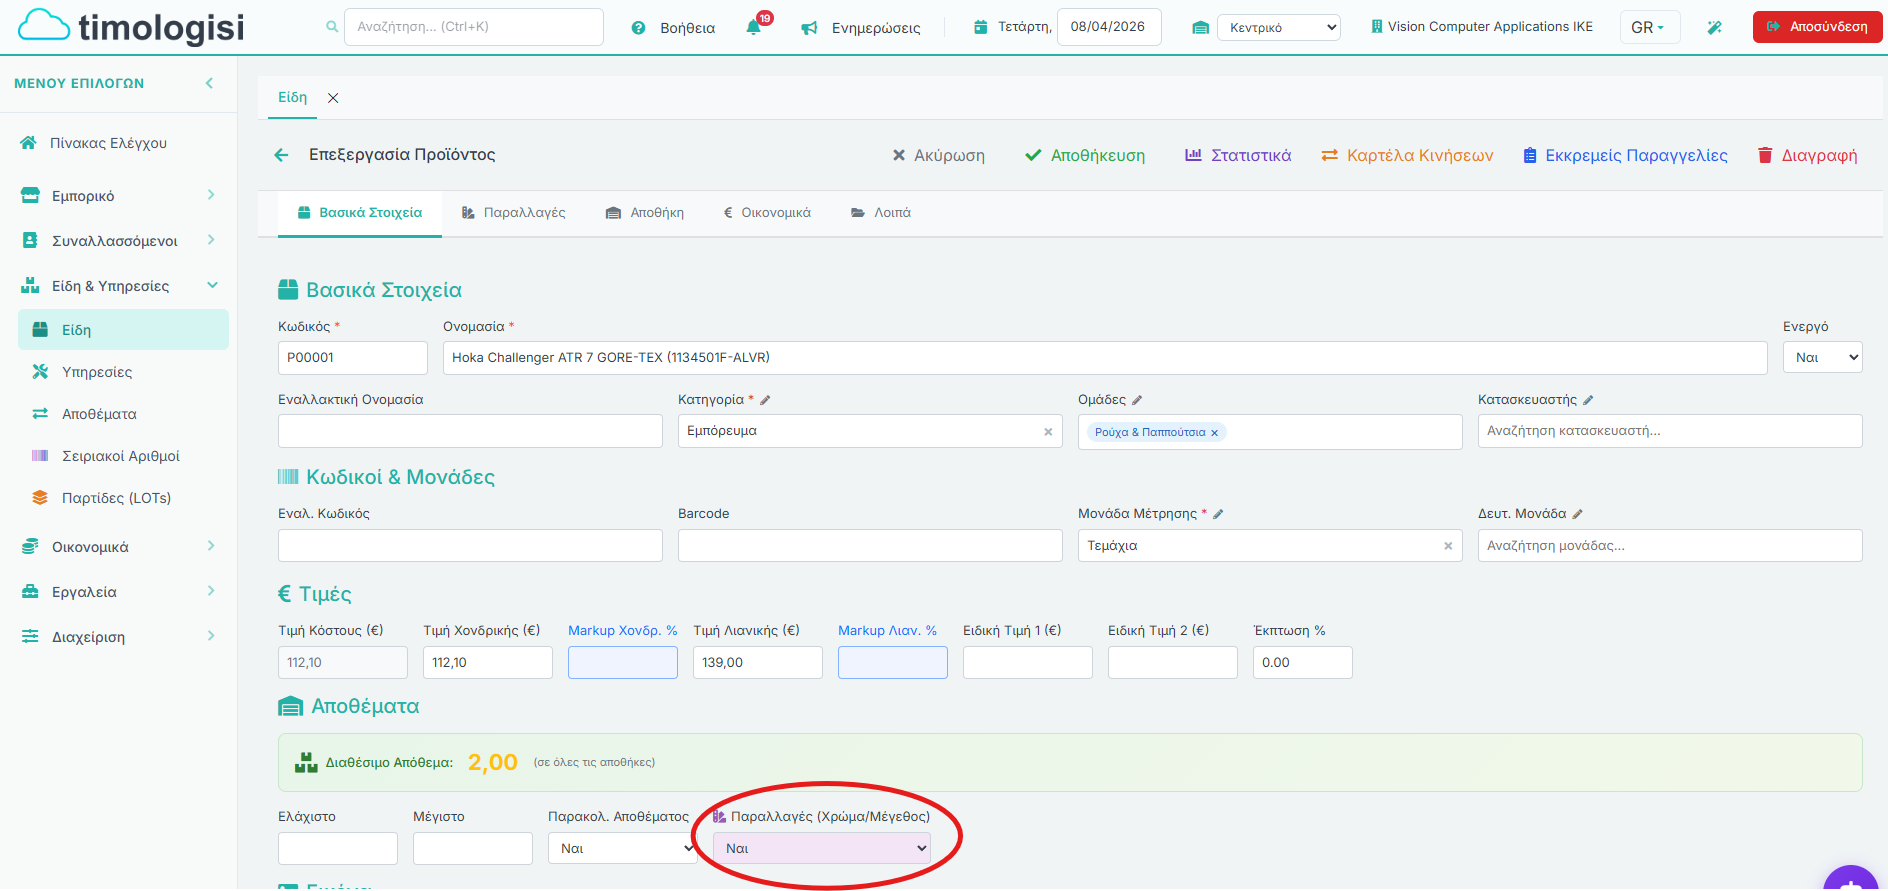Image resolution: width=1888 pixels, height=891 pixels.
Task: Click the Ακύρωση button
Action: pyautogui.click(x=938, y=155)
